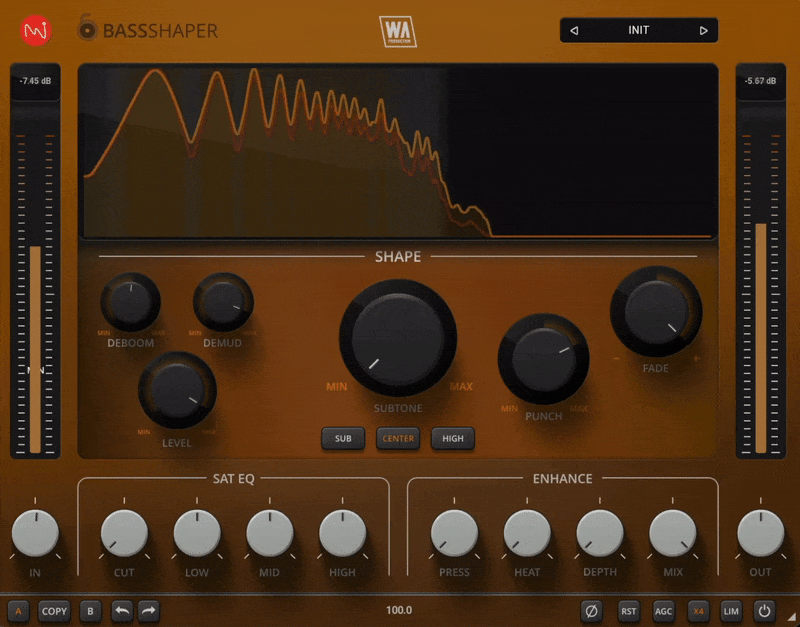
Task: Click the DEMUD knob
Action: pos(223,302)
